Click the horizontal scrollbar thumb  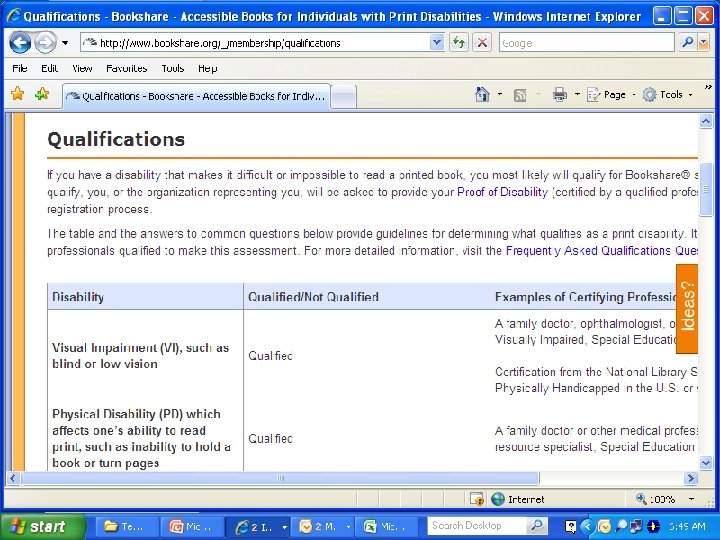280,478
